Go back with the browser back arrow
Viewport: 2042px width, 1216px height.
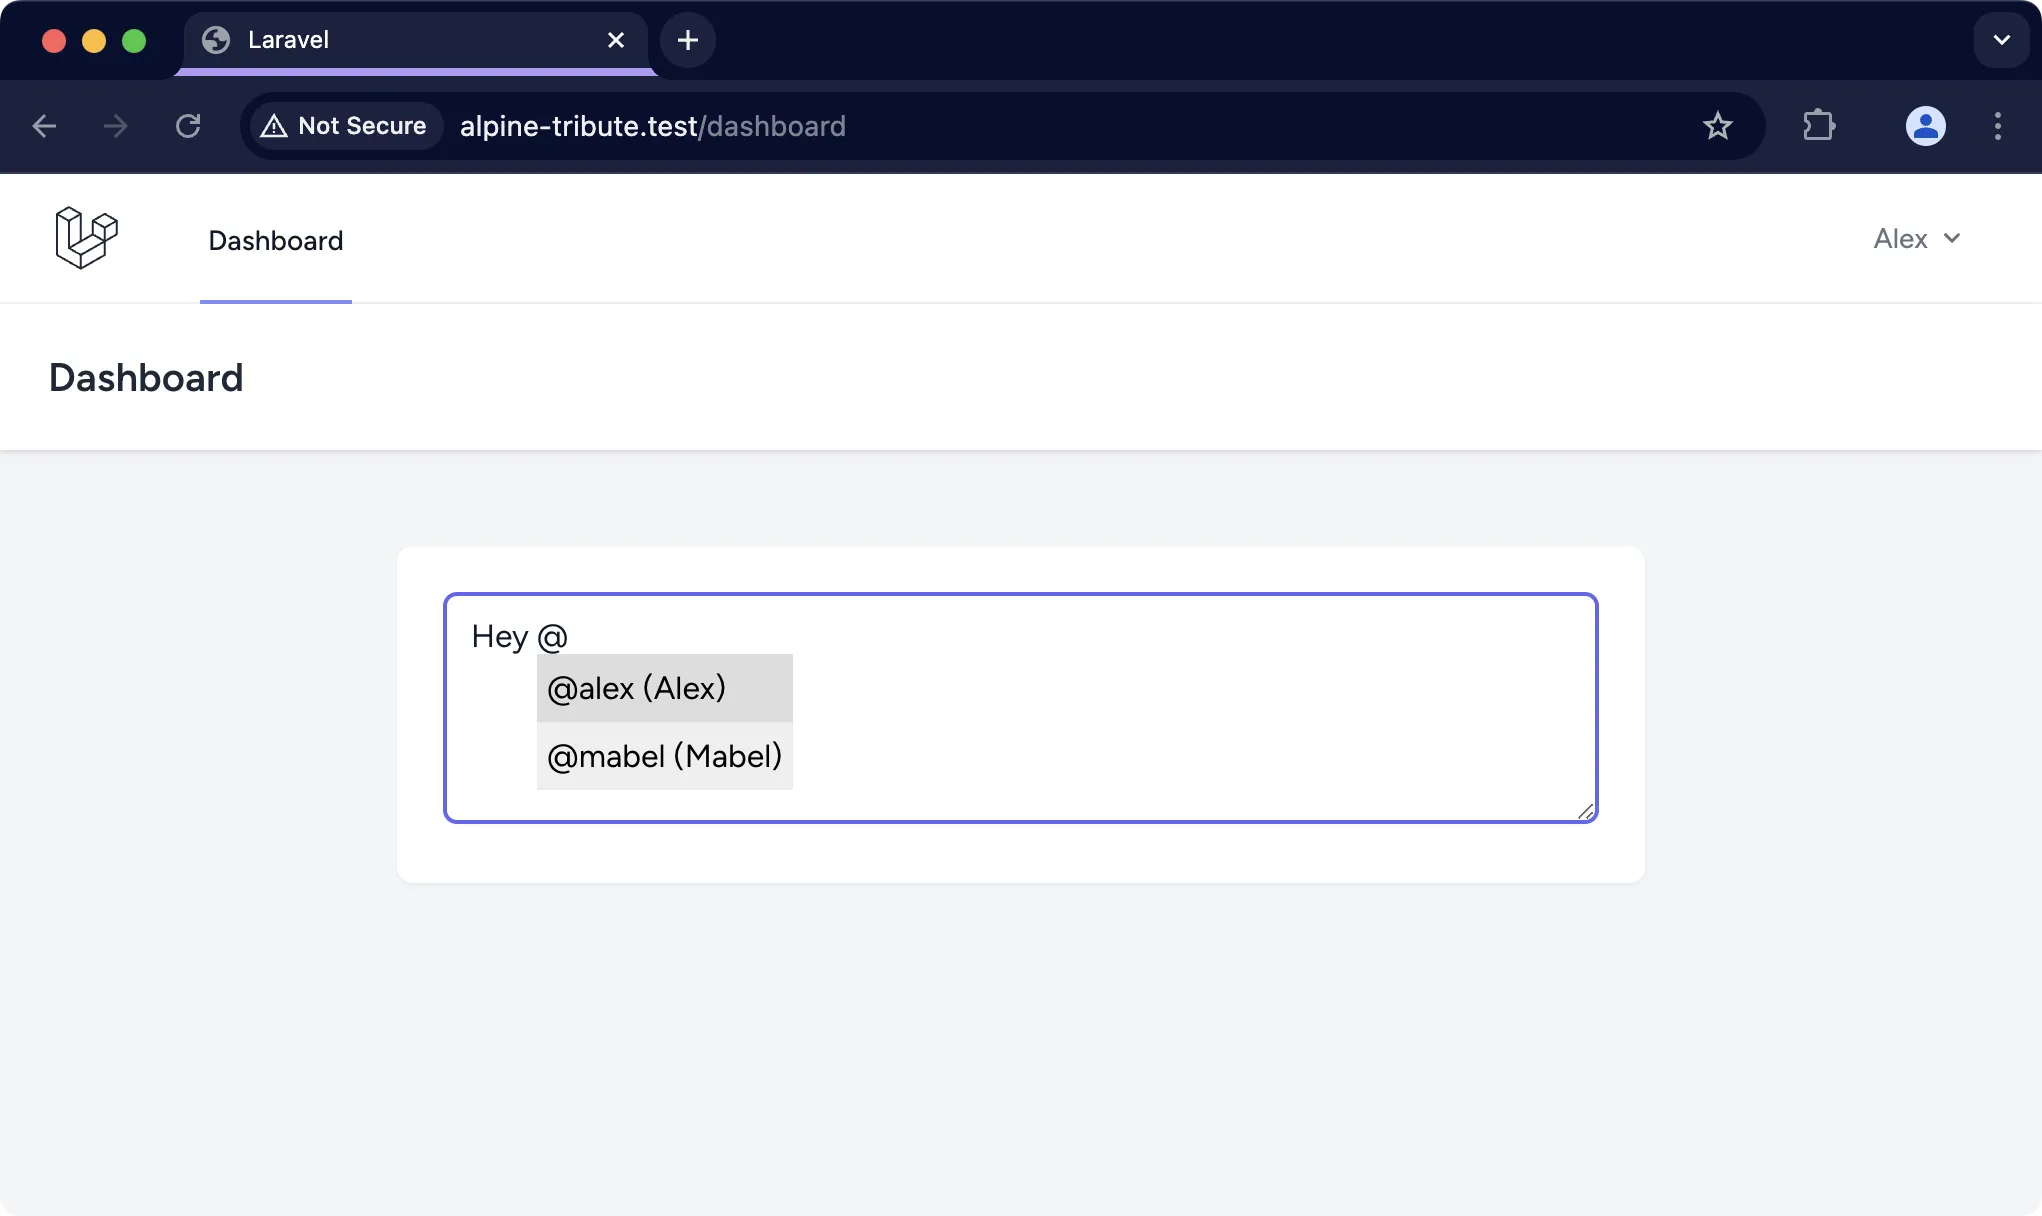(44, 126)
